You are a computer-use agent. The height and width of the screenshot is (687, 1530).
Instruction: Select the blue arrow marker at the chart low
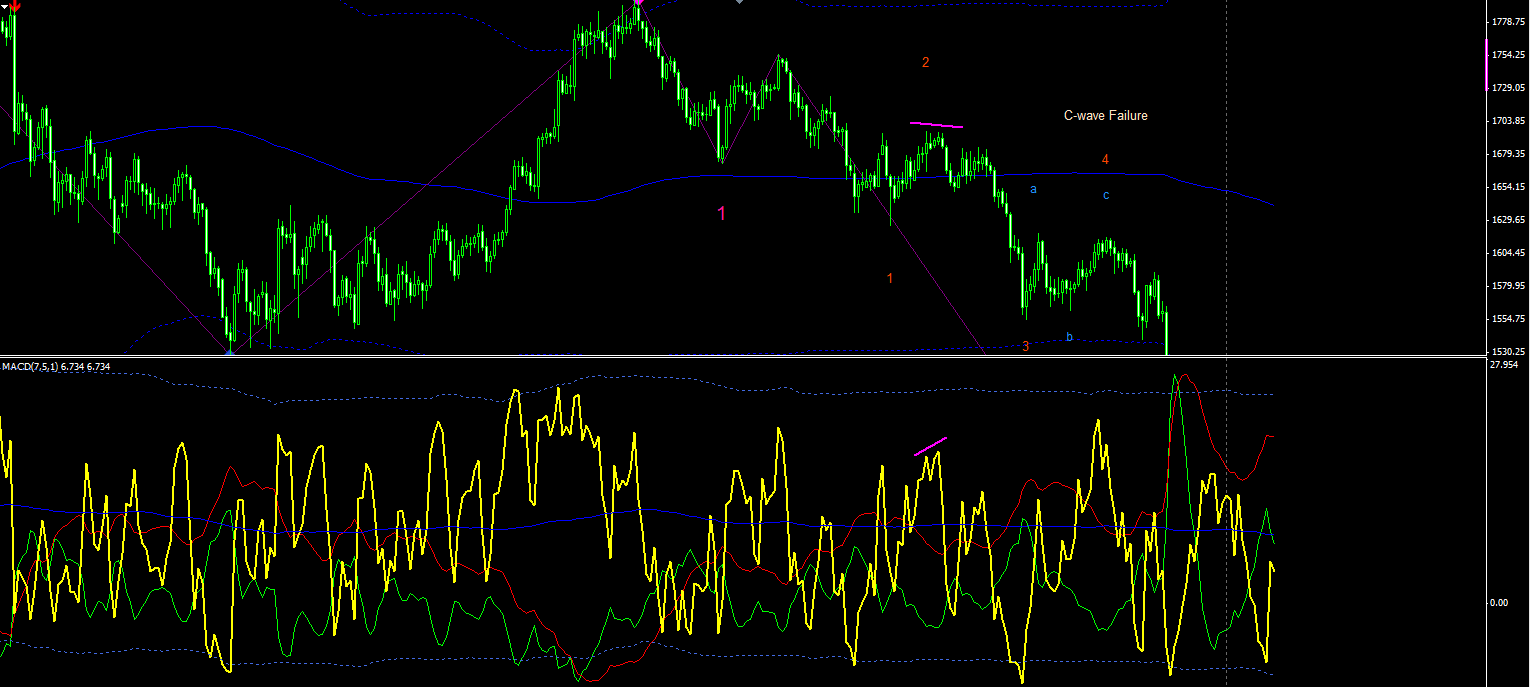click(x=231, y=351)
